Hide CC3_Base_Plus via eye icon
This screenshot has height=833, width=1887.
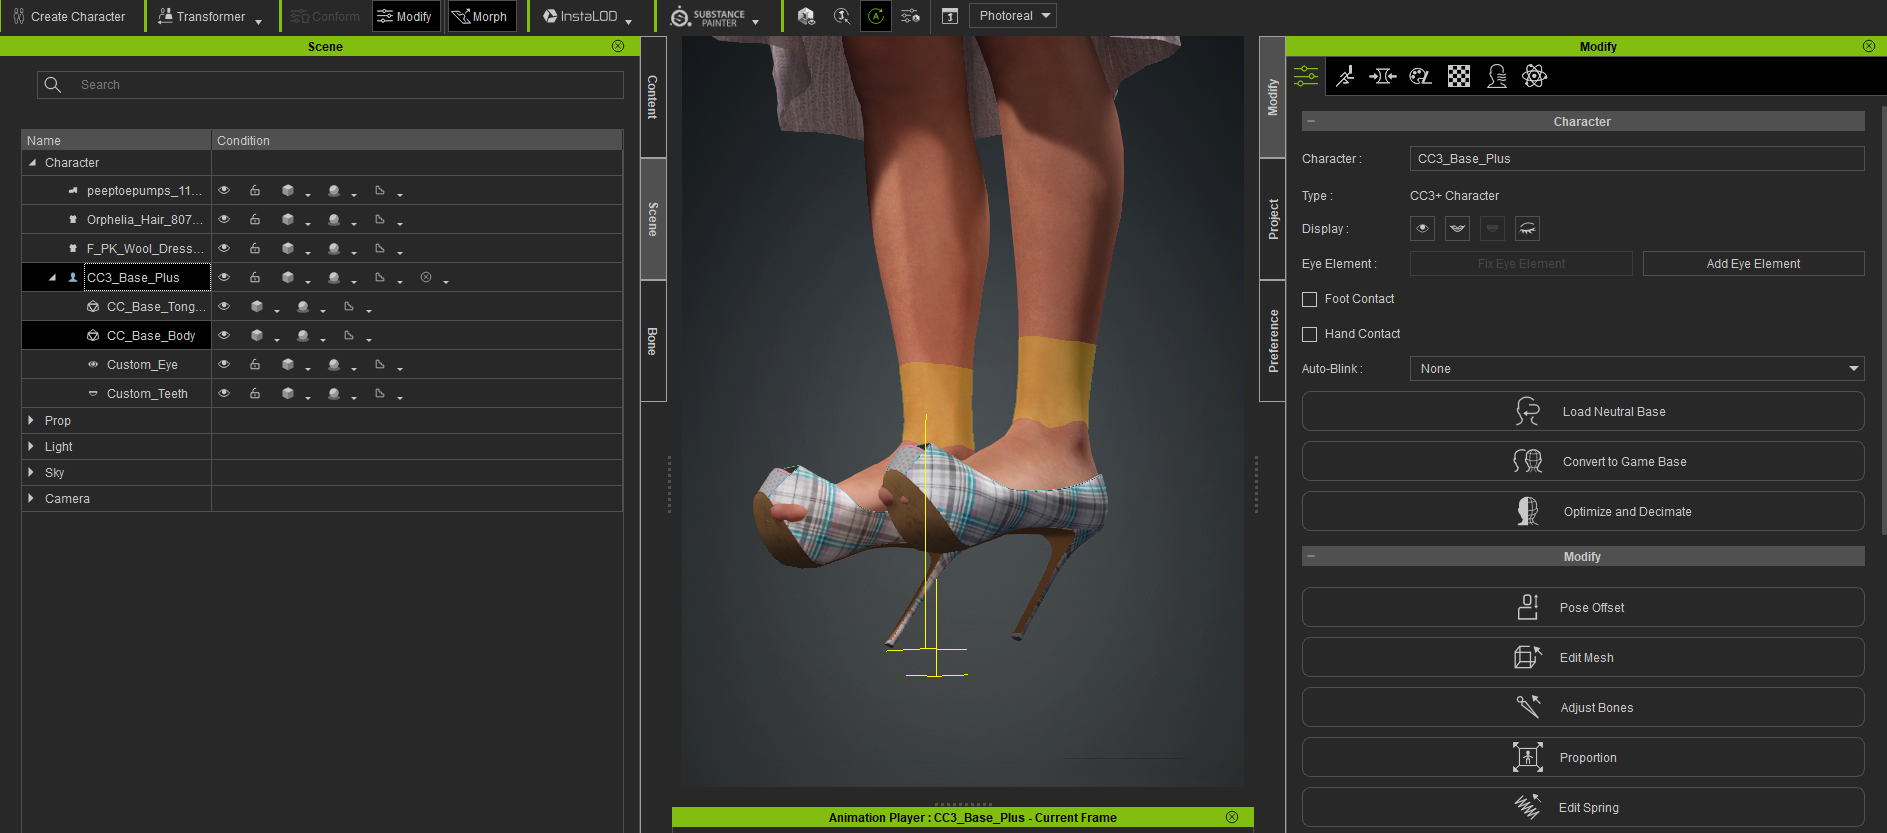224,277
